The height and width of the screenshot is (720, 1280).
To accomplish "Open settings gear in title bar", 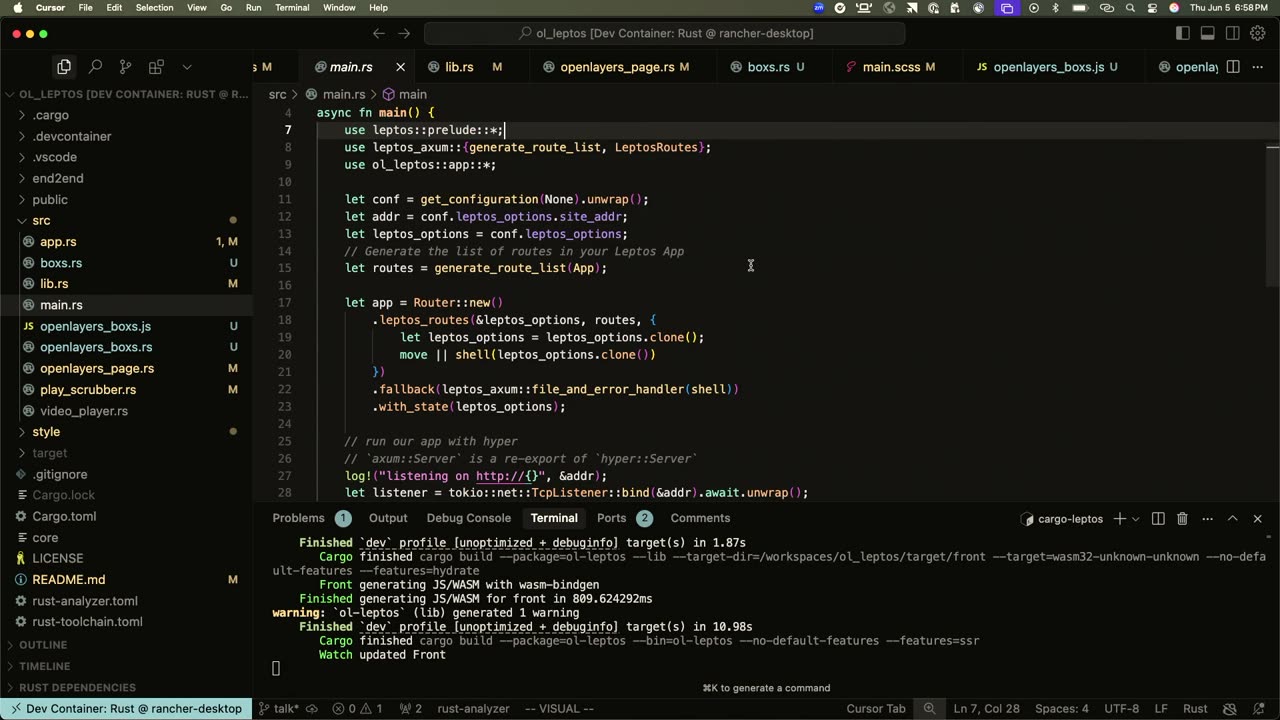I will pos(1258,33).
